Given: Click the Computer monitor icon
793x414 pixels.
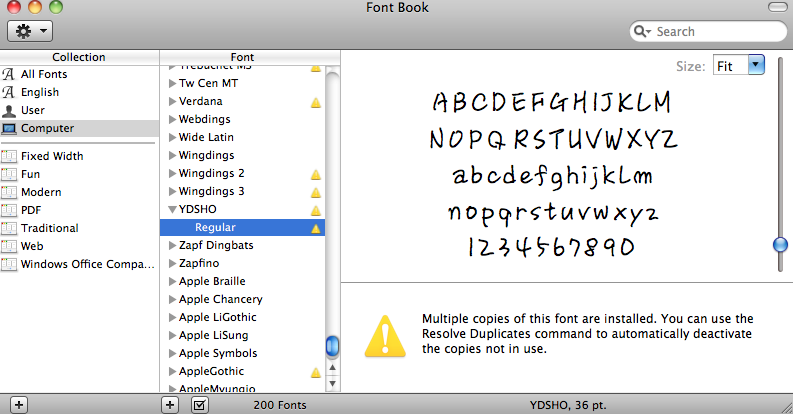Looking at the screenshot, I should [9, 128].
